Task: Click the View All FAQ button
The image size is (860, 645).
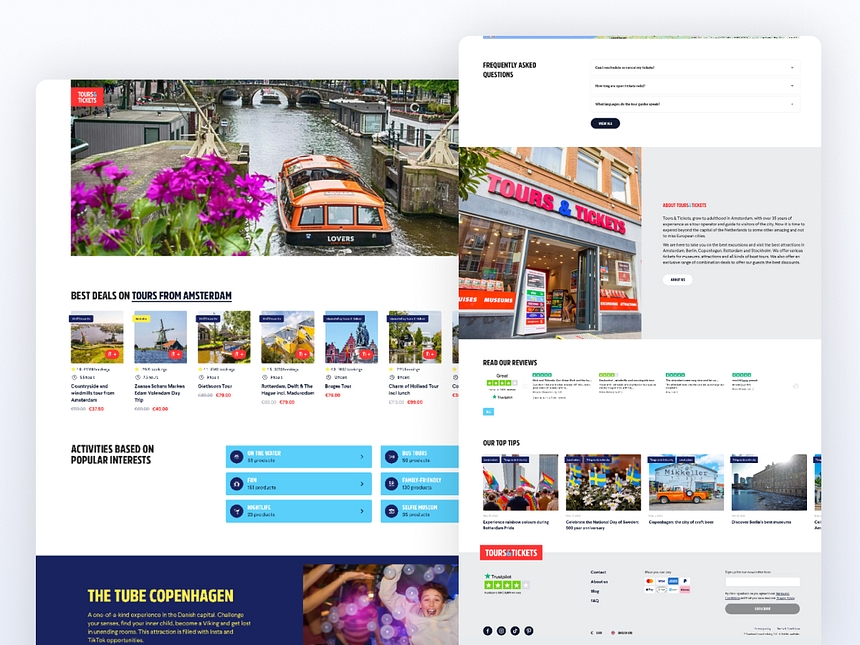Action: point(604,123)
